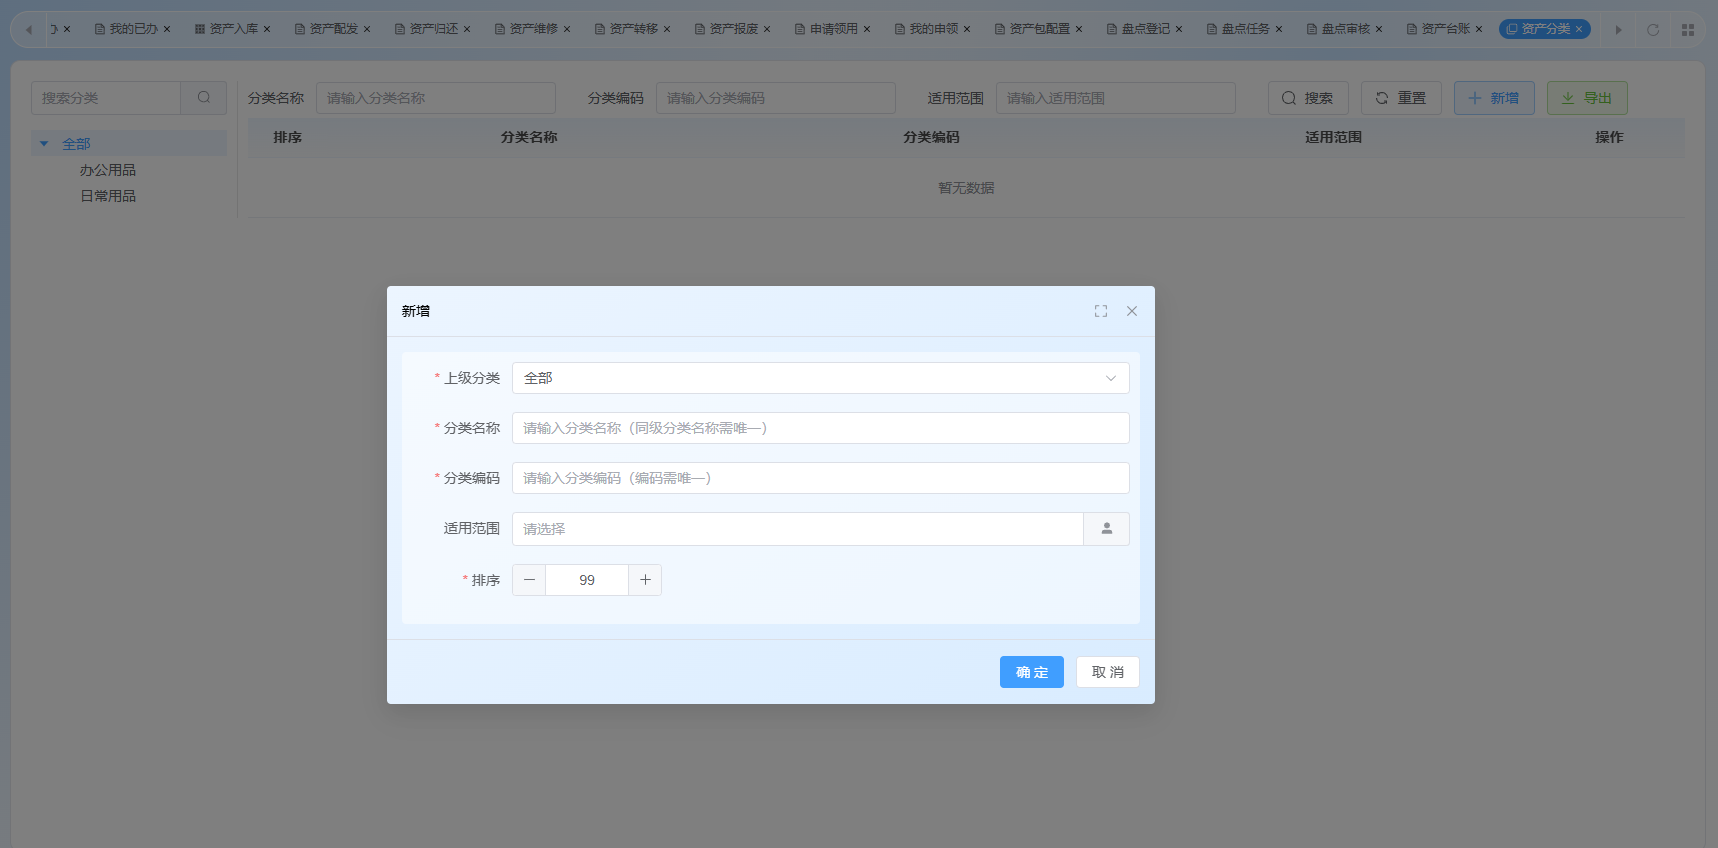Viewport: 1718px width, 848px height.
Task: Open the 上级分类 dropdown
Action: pos(821,378)
